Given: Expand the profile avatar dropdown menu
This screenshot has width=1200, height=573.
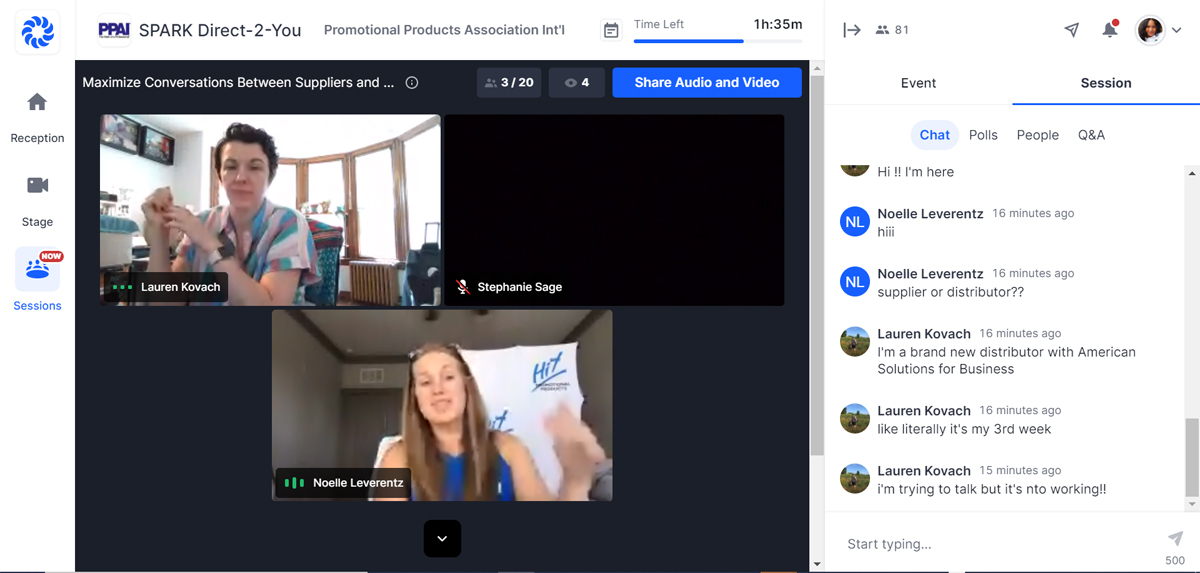Looking at the screenshot, I should pos(1159,30).
